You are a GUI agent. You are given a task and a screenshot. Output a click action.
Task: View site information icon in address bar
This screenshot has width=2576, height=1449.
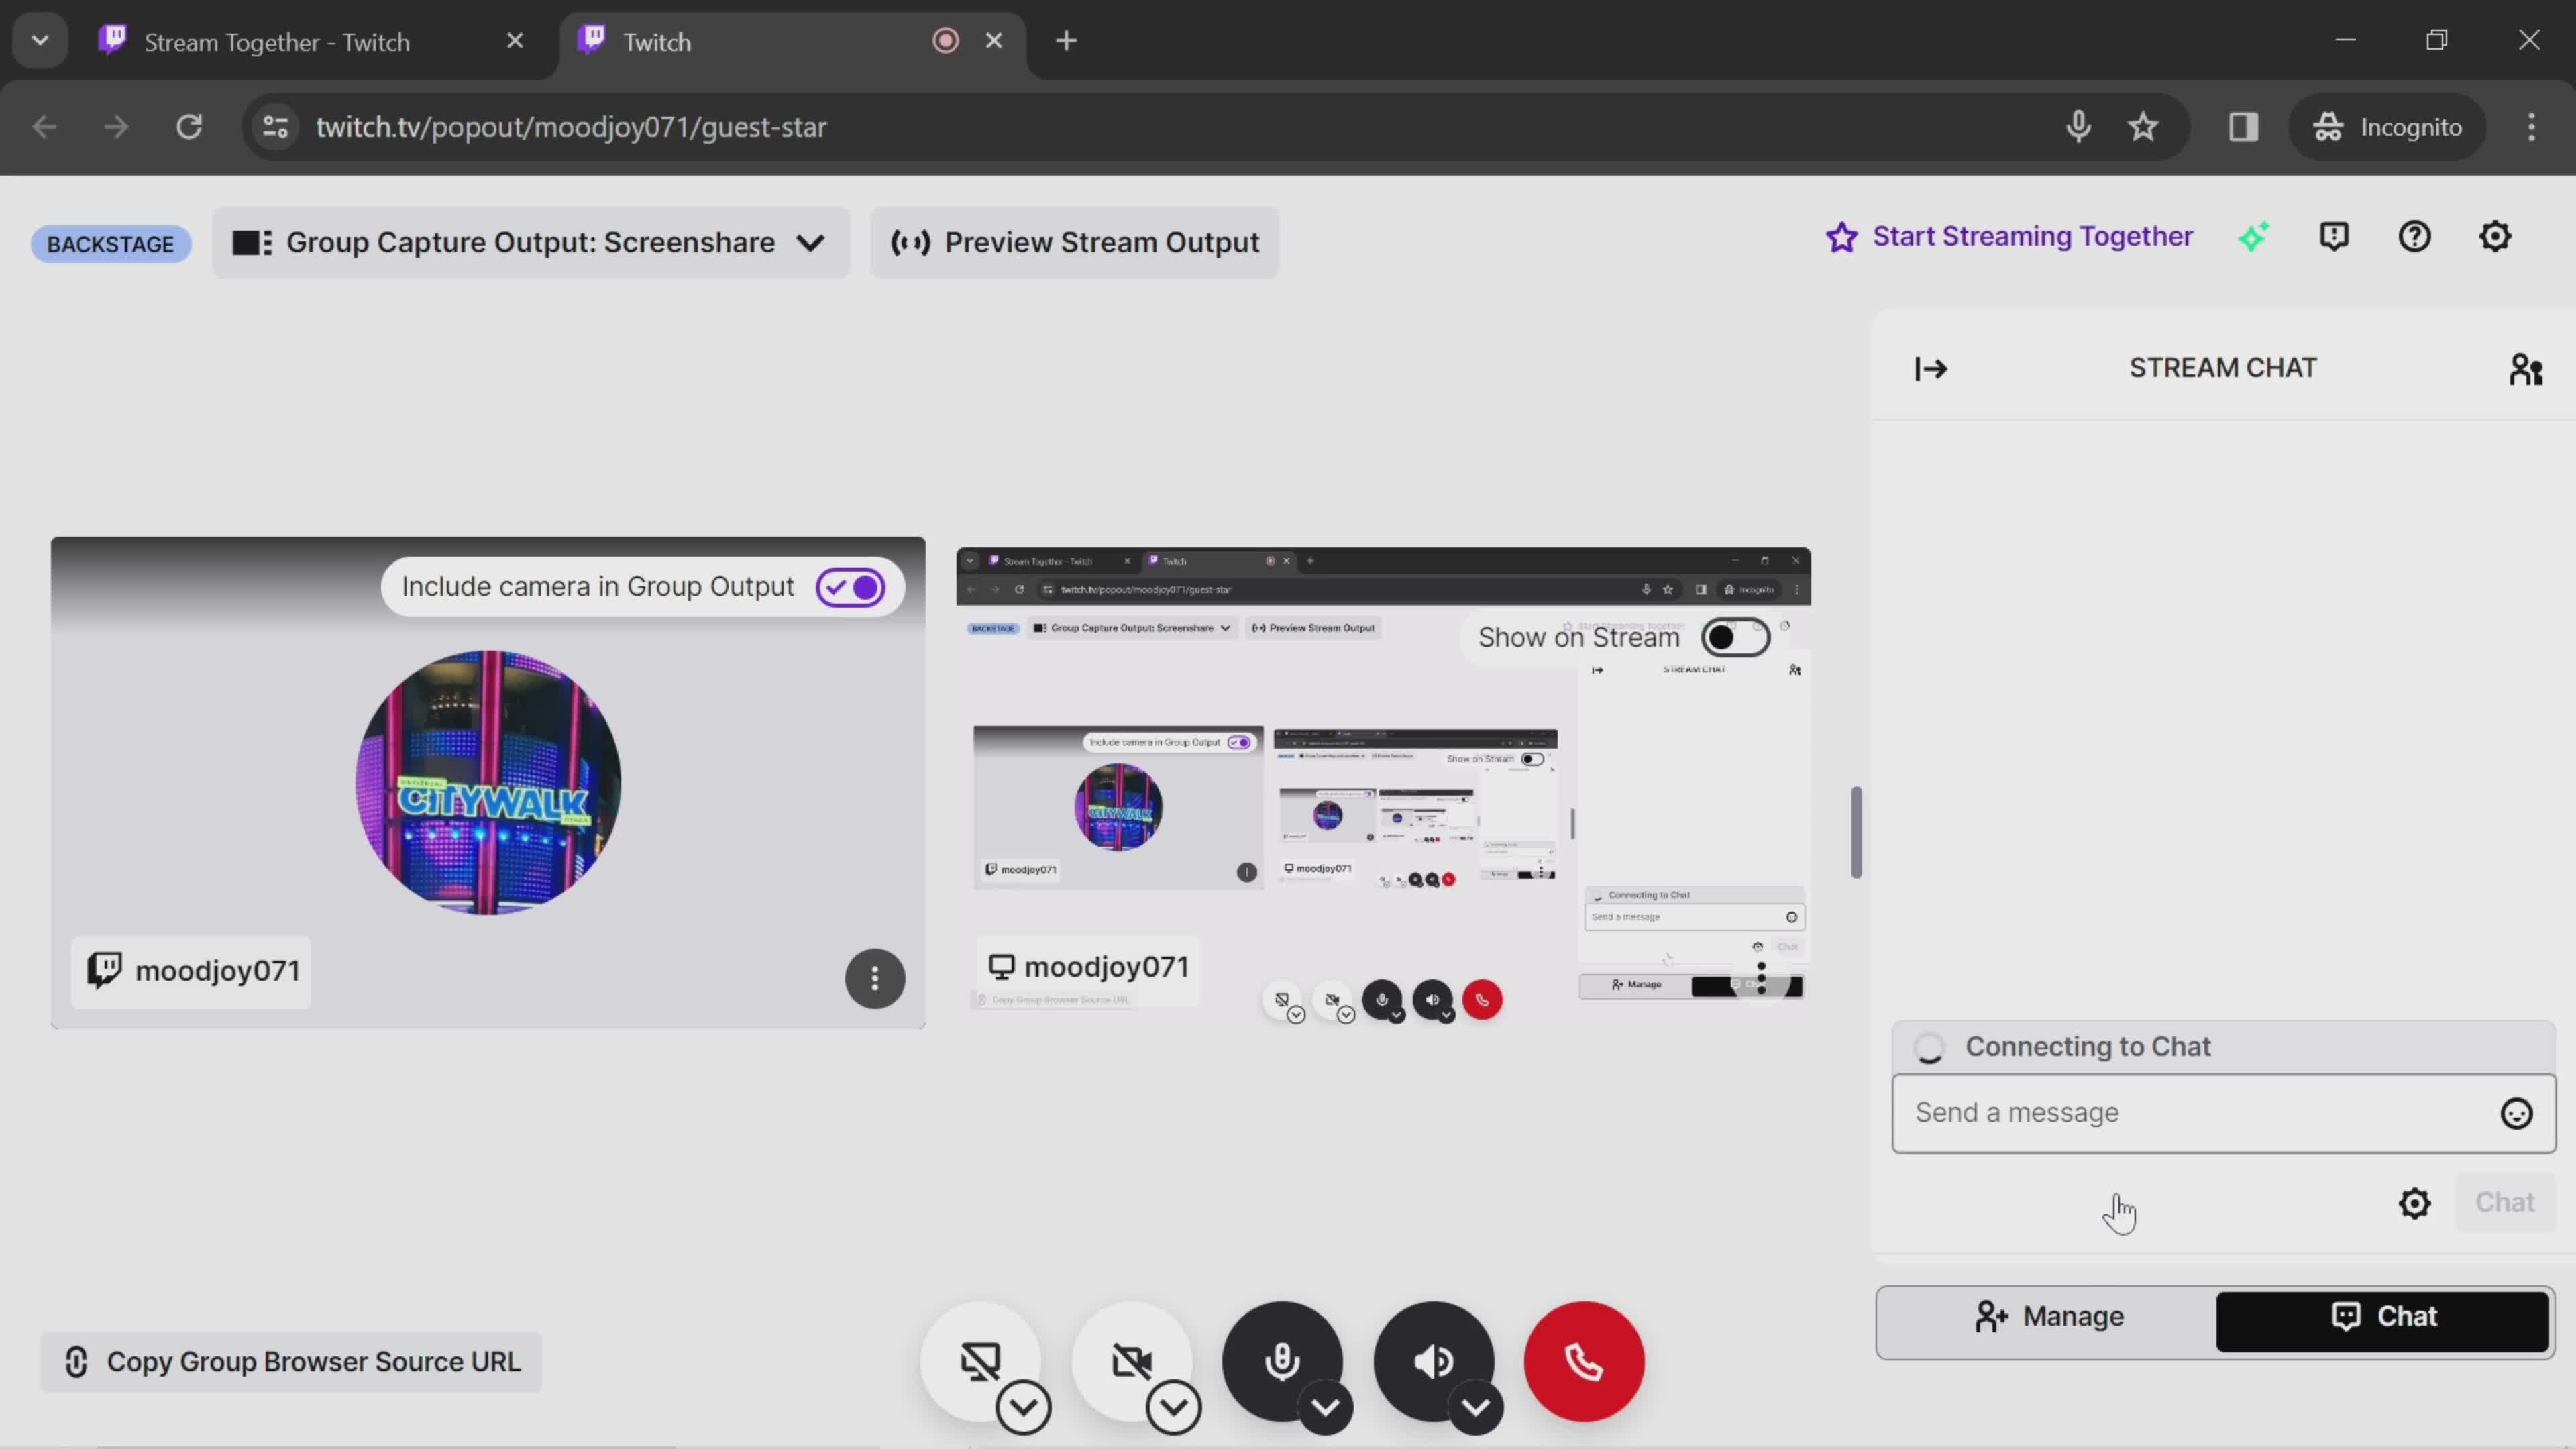(276, 127)
